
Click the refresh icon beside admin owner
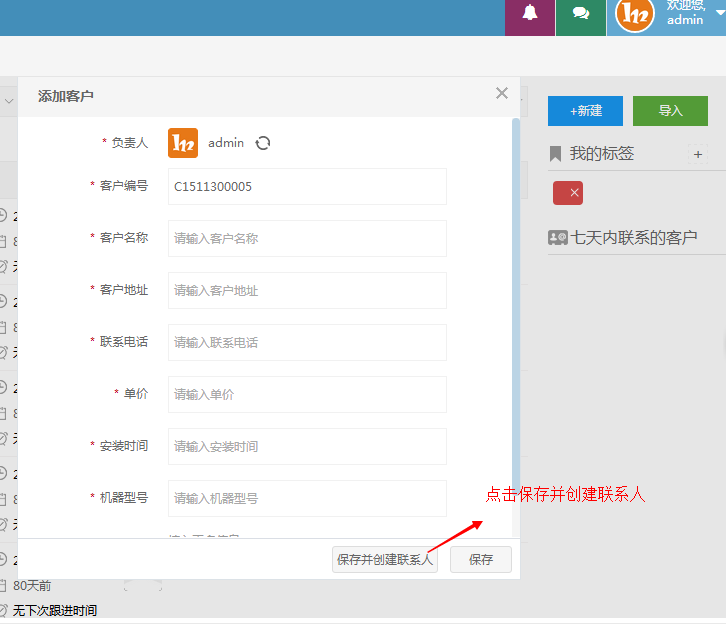coord(263,143)
